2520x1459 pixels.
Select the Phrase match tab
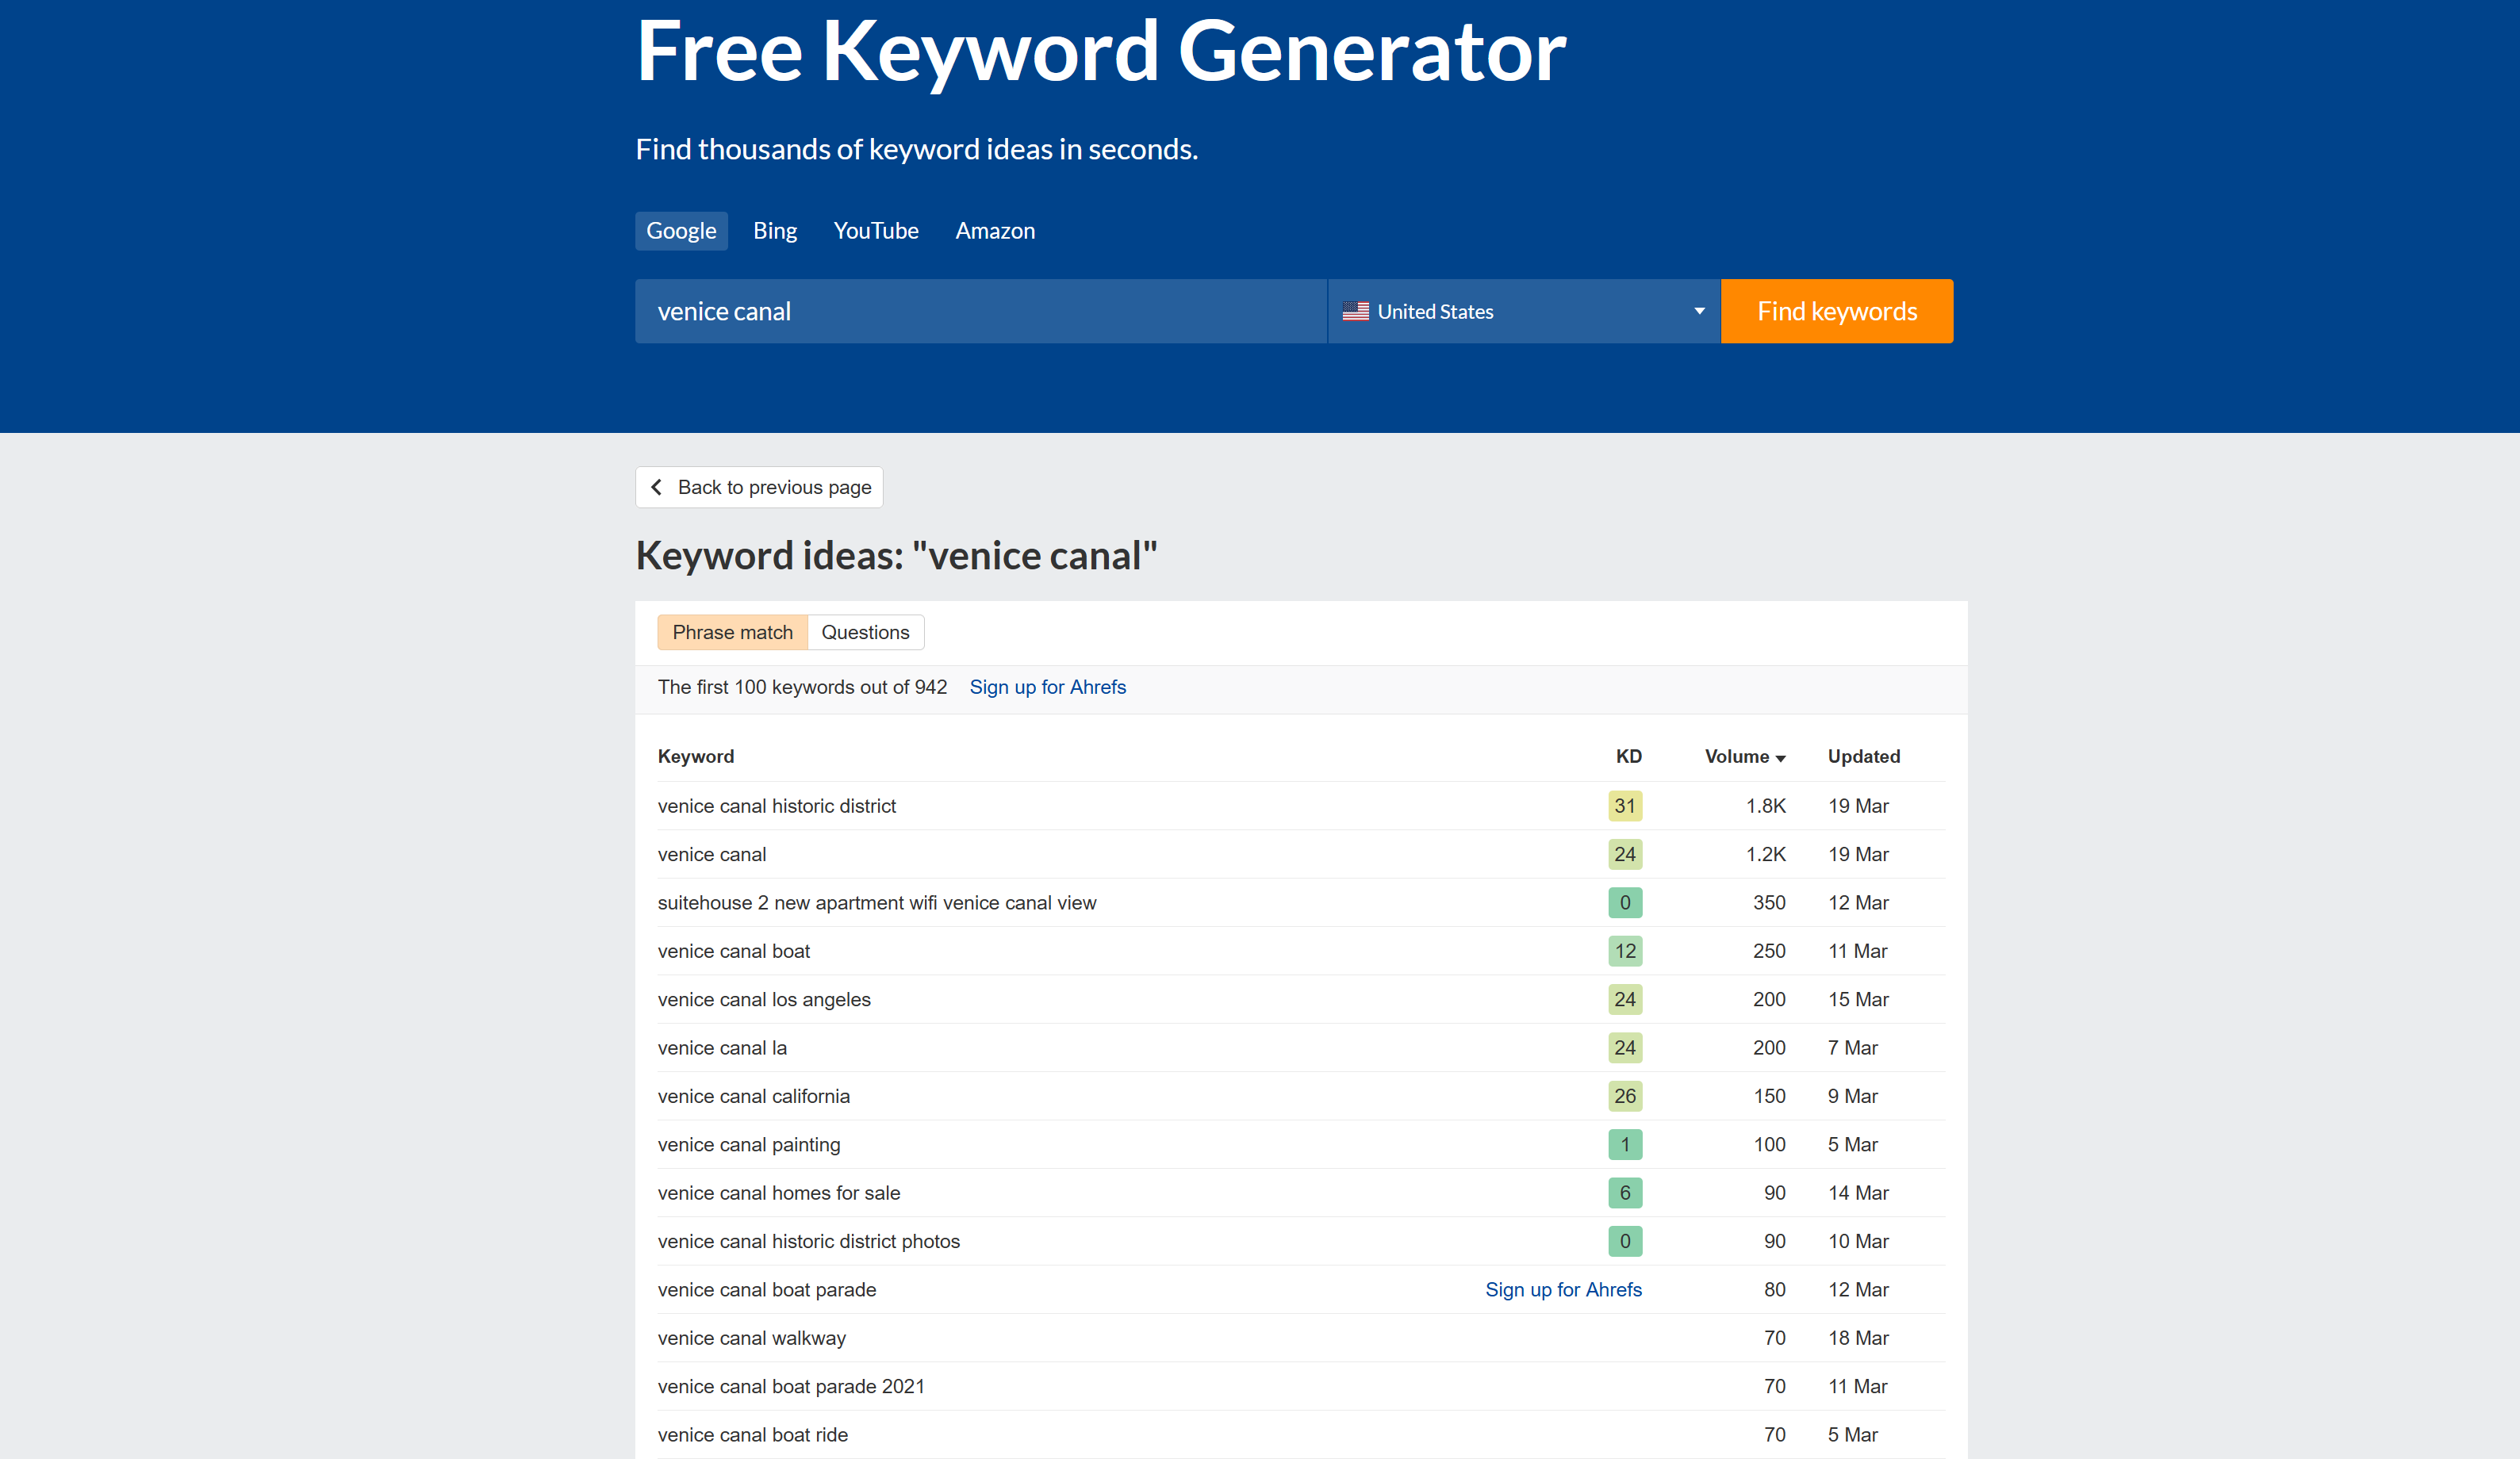coord(732,632)
